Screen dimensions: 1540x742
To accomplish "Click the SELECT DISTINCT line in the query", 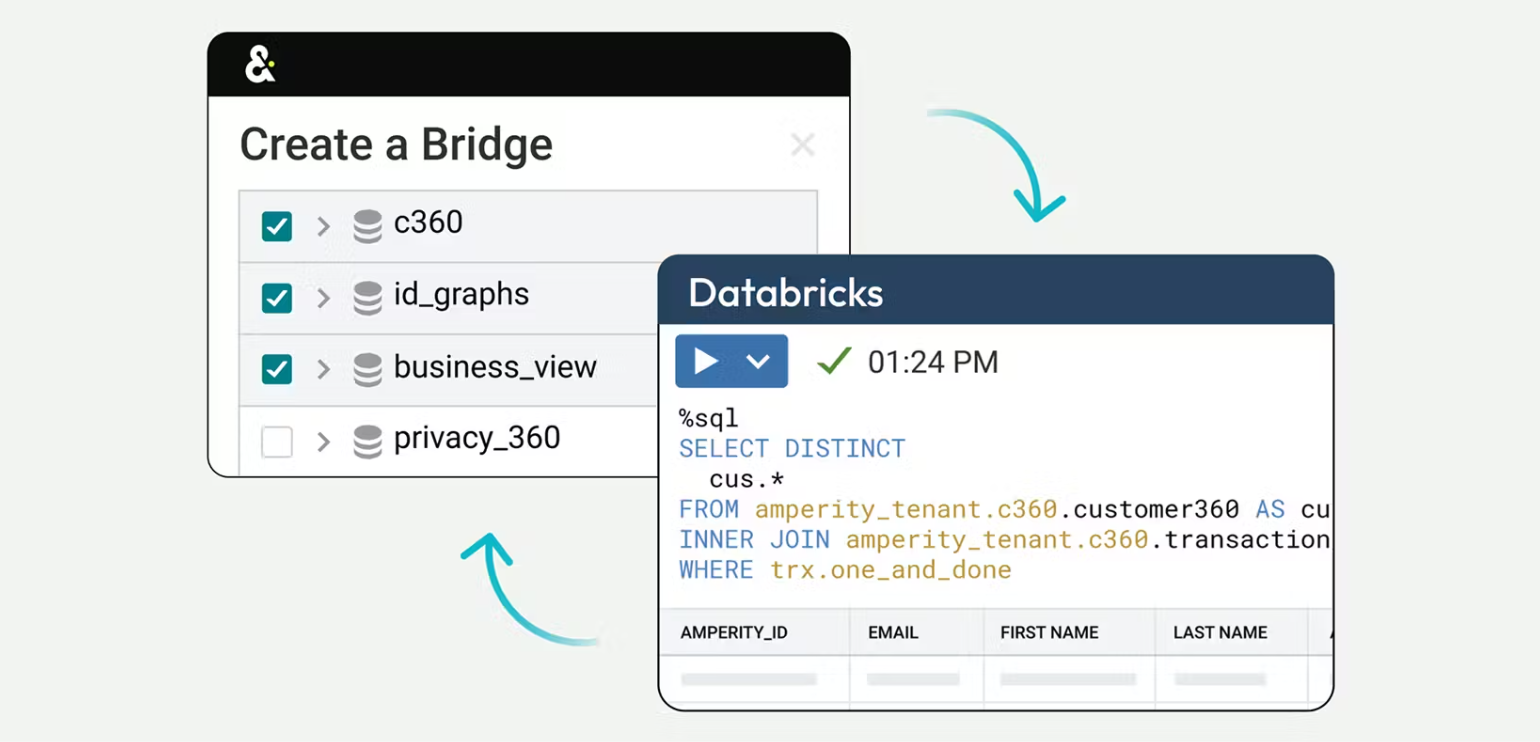I will click(x=792, y=448).
